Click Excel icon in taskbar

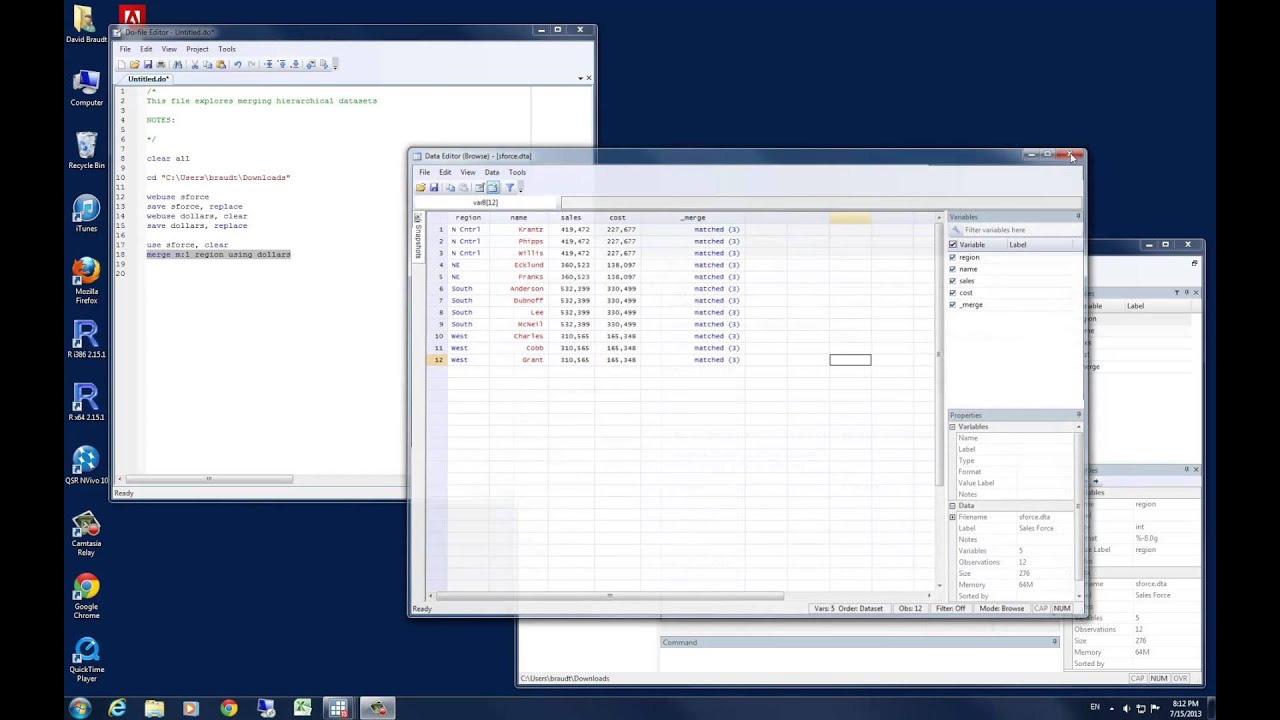click(x=302, y=708)
